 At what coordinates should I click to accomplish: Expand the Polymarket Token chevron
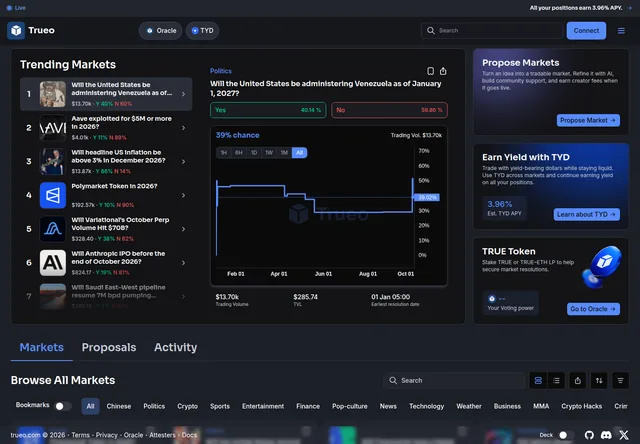[x=183, y=195]
